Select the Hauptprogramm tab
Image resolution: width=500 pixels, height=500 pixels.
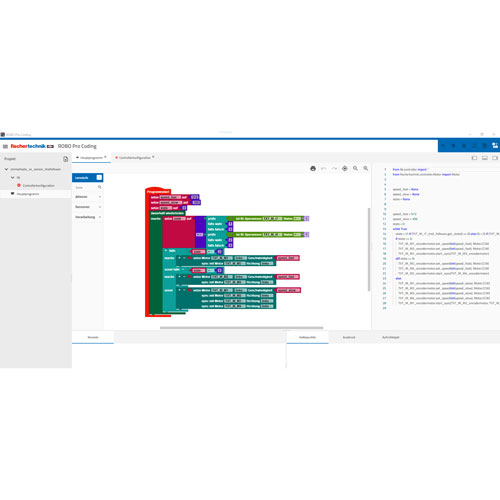pos(91,158)
